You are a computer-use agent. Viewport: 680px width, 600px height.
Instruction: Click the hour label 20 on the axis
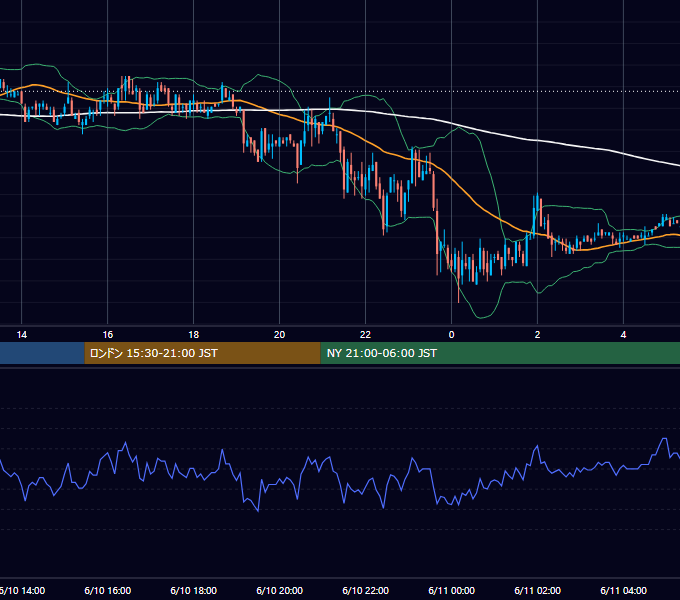[279, 335]
